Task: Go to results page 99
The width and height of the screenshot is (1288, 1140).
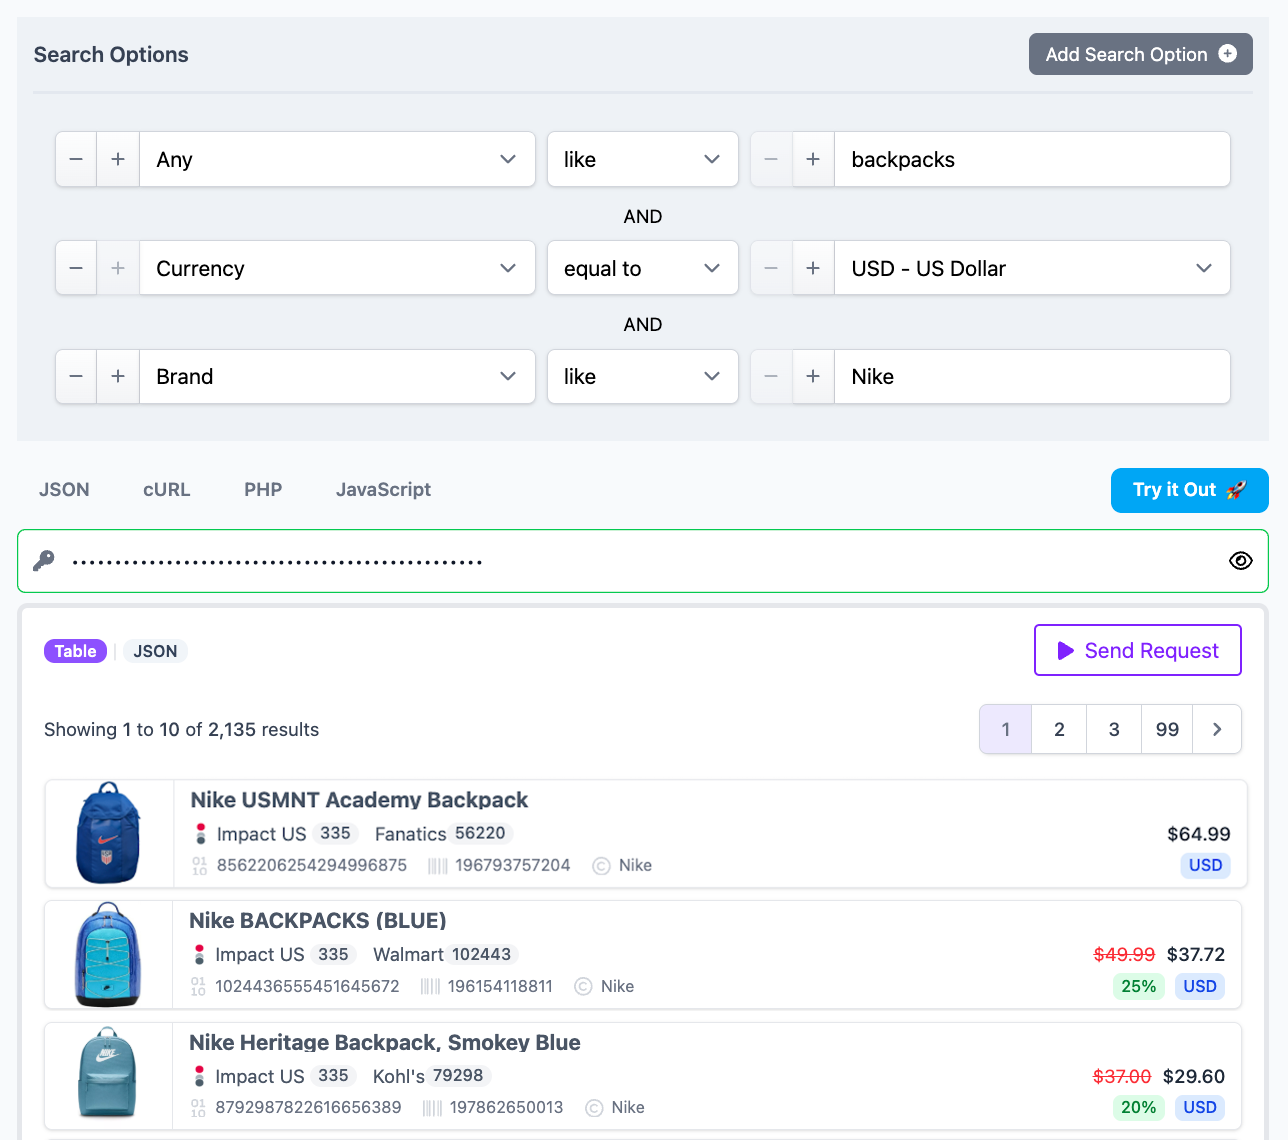Action: click(x=1167, y=729)
